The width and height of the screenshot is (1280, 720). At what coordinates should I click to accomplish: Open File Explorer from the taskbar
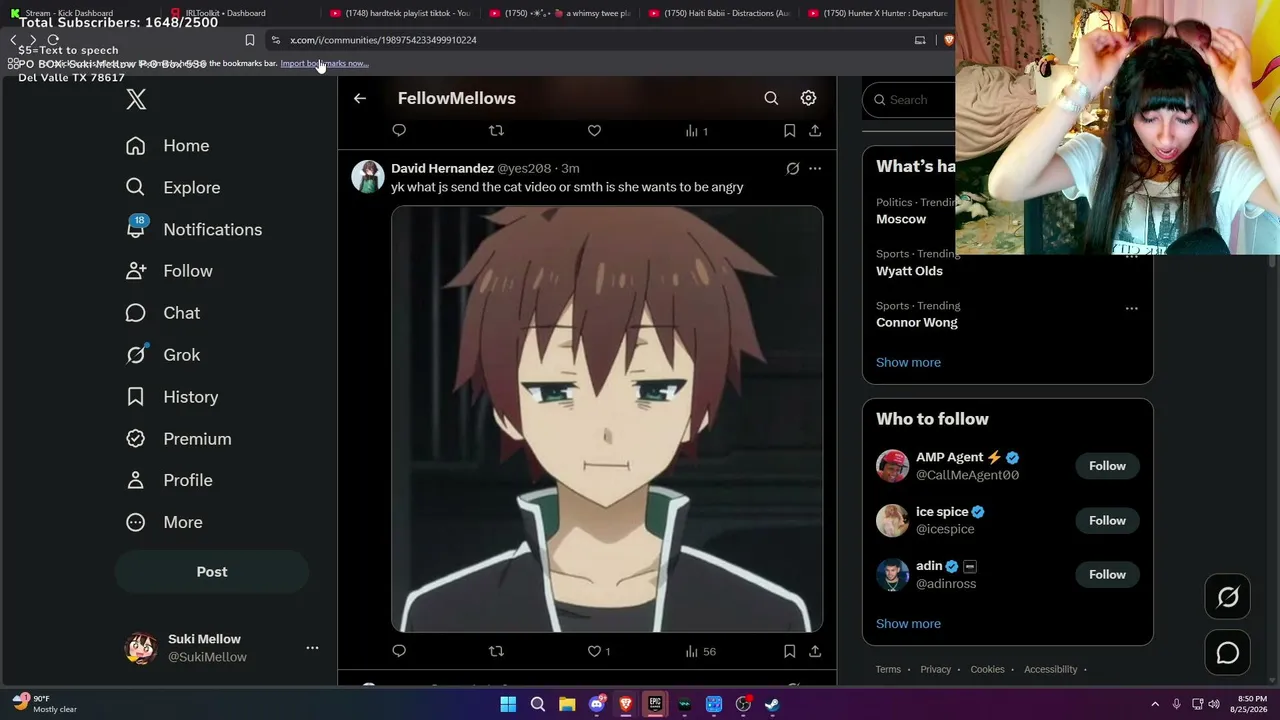(567, 704)
